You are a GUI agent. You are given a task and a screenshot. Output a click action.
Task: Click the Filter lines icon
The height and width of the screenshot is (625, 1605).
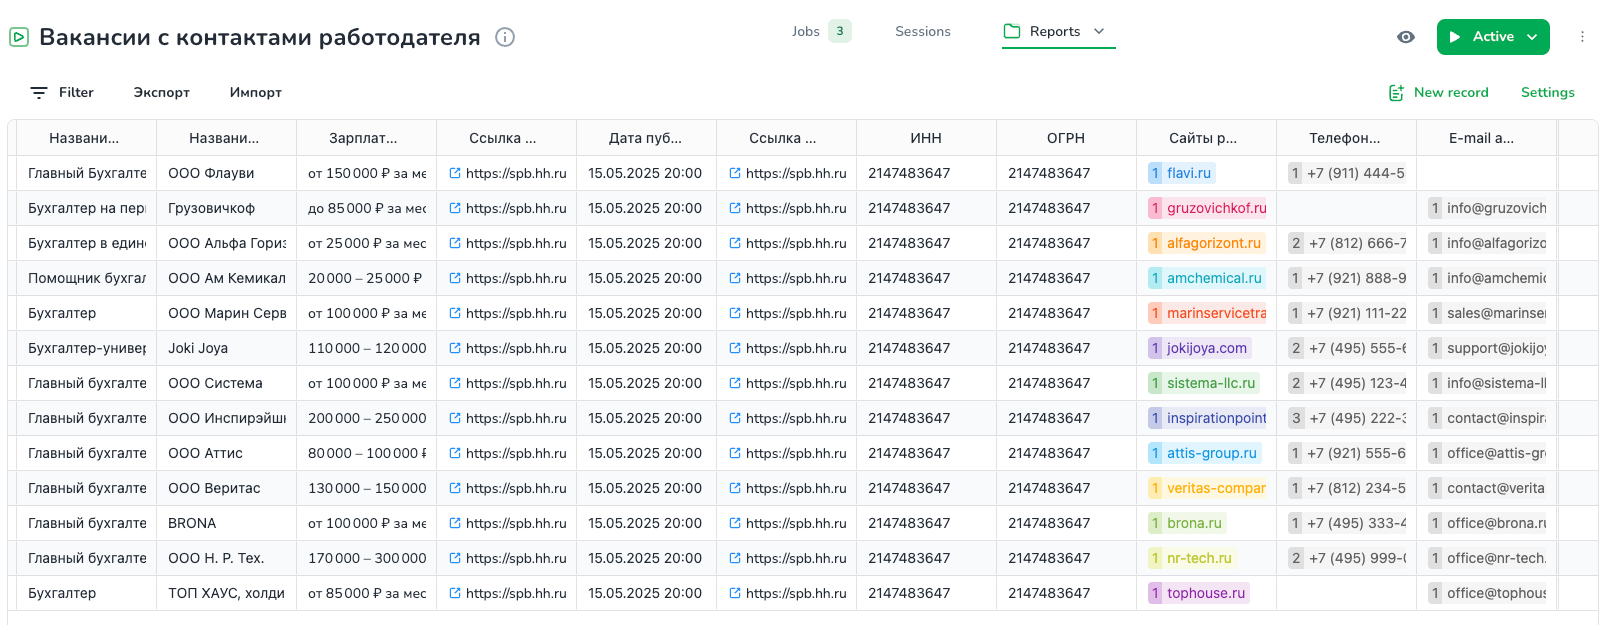tap(39, 92)
